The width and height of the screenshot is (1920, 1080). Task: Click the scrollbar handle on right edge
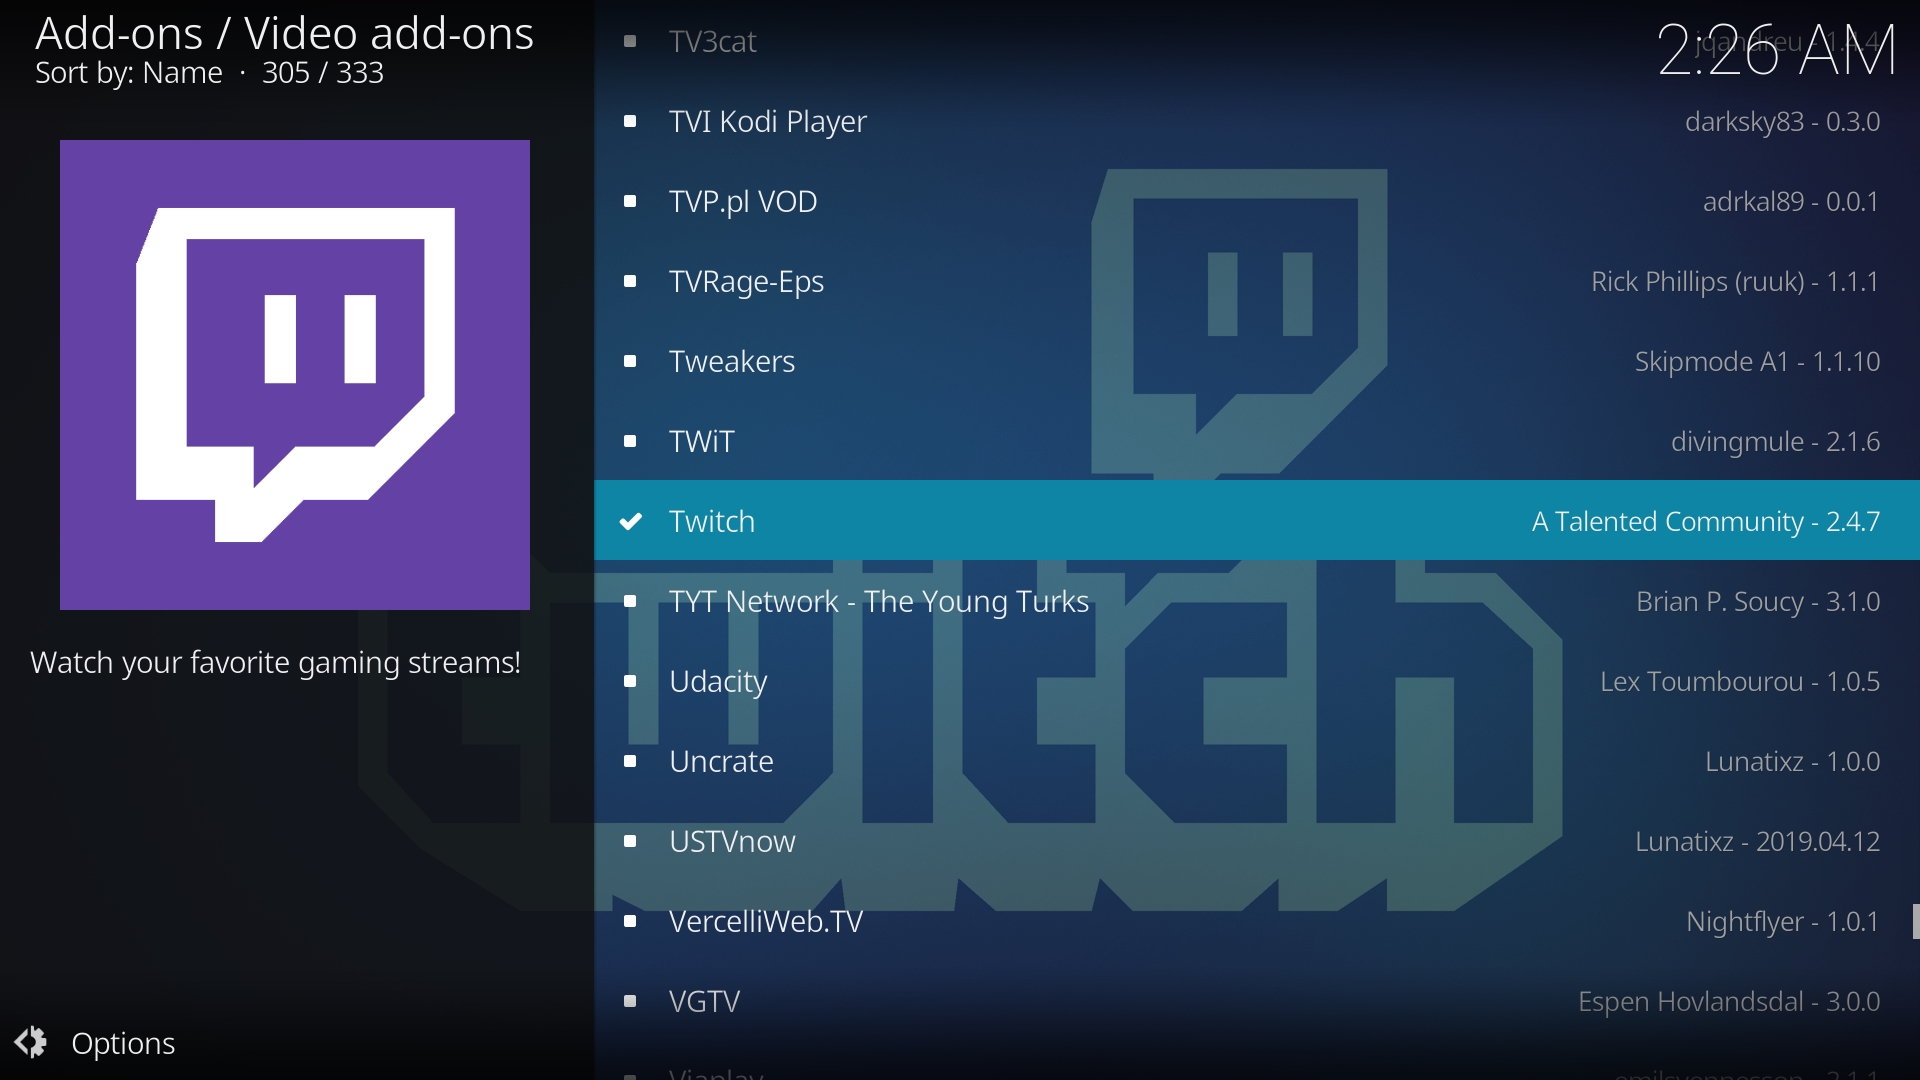click(x=1914, y=921)
